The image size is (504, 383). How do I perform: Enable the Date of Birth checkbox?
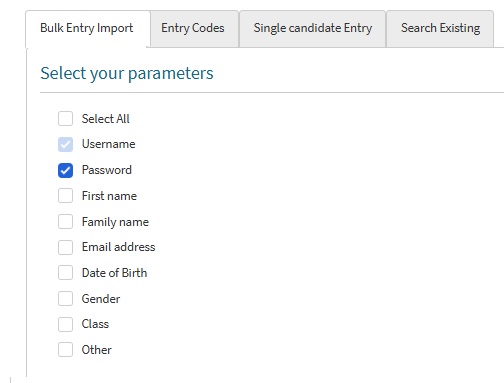point(65,273)
